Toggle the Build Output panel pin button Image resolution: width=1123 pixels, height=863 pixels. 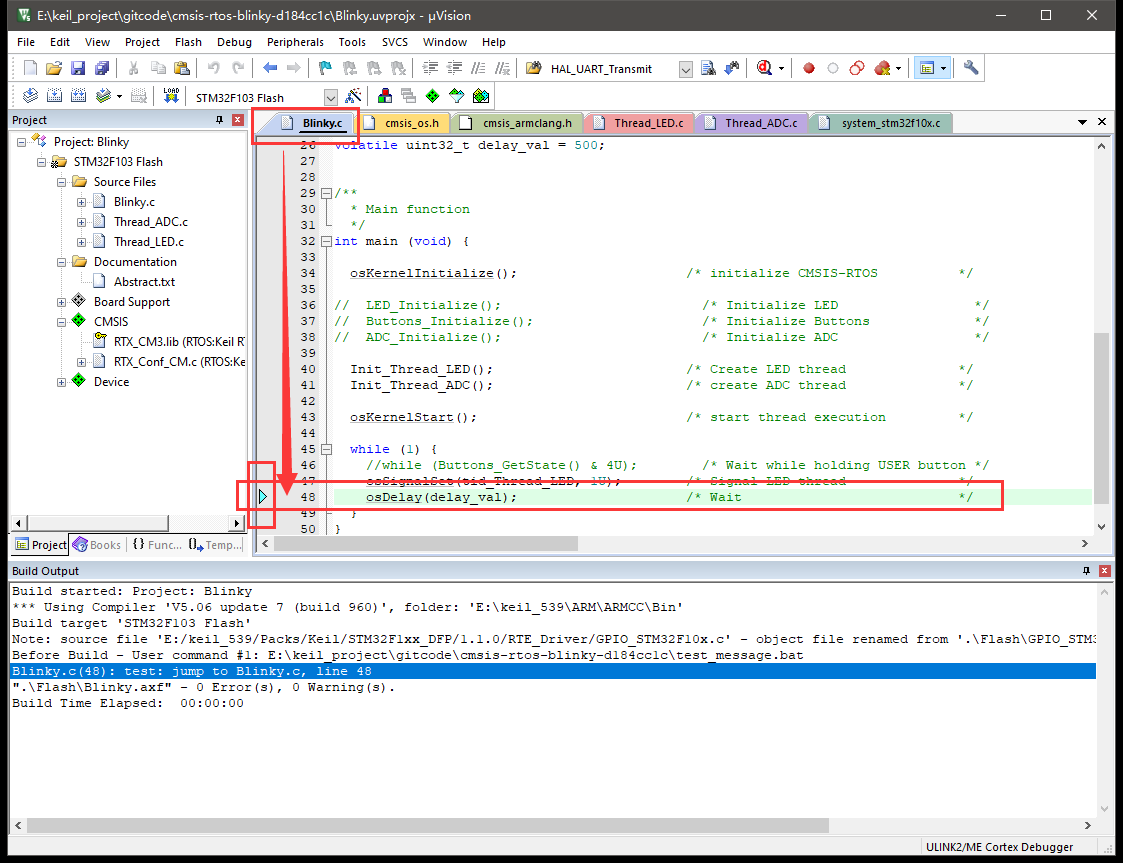click(1086, 570)
